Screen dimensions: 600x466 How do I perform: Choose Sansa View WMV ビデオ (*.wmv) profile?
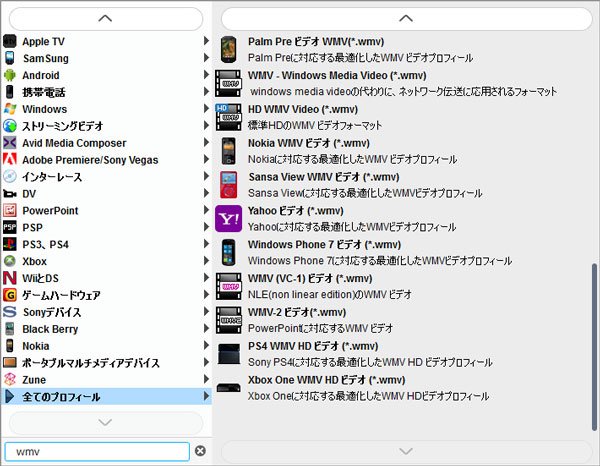pyautogui.click(x=402, y=185)
